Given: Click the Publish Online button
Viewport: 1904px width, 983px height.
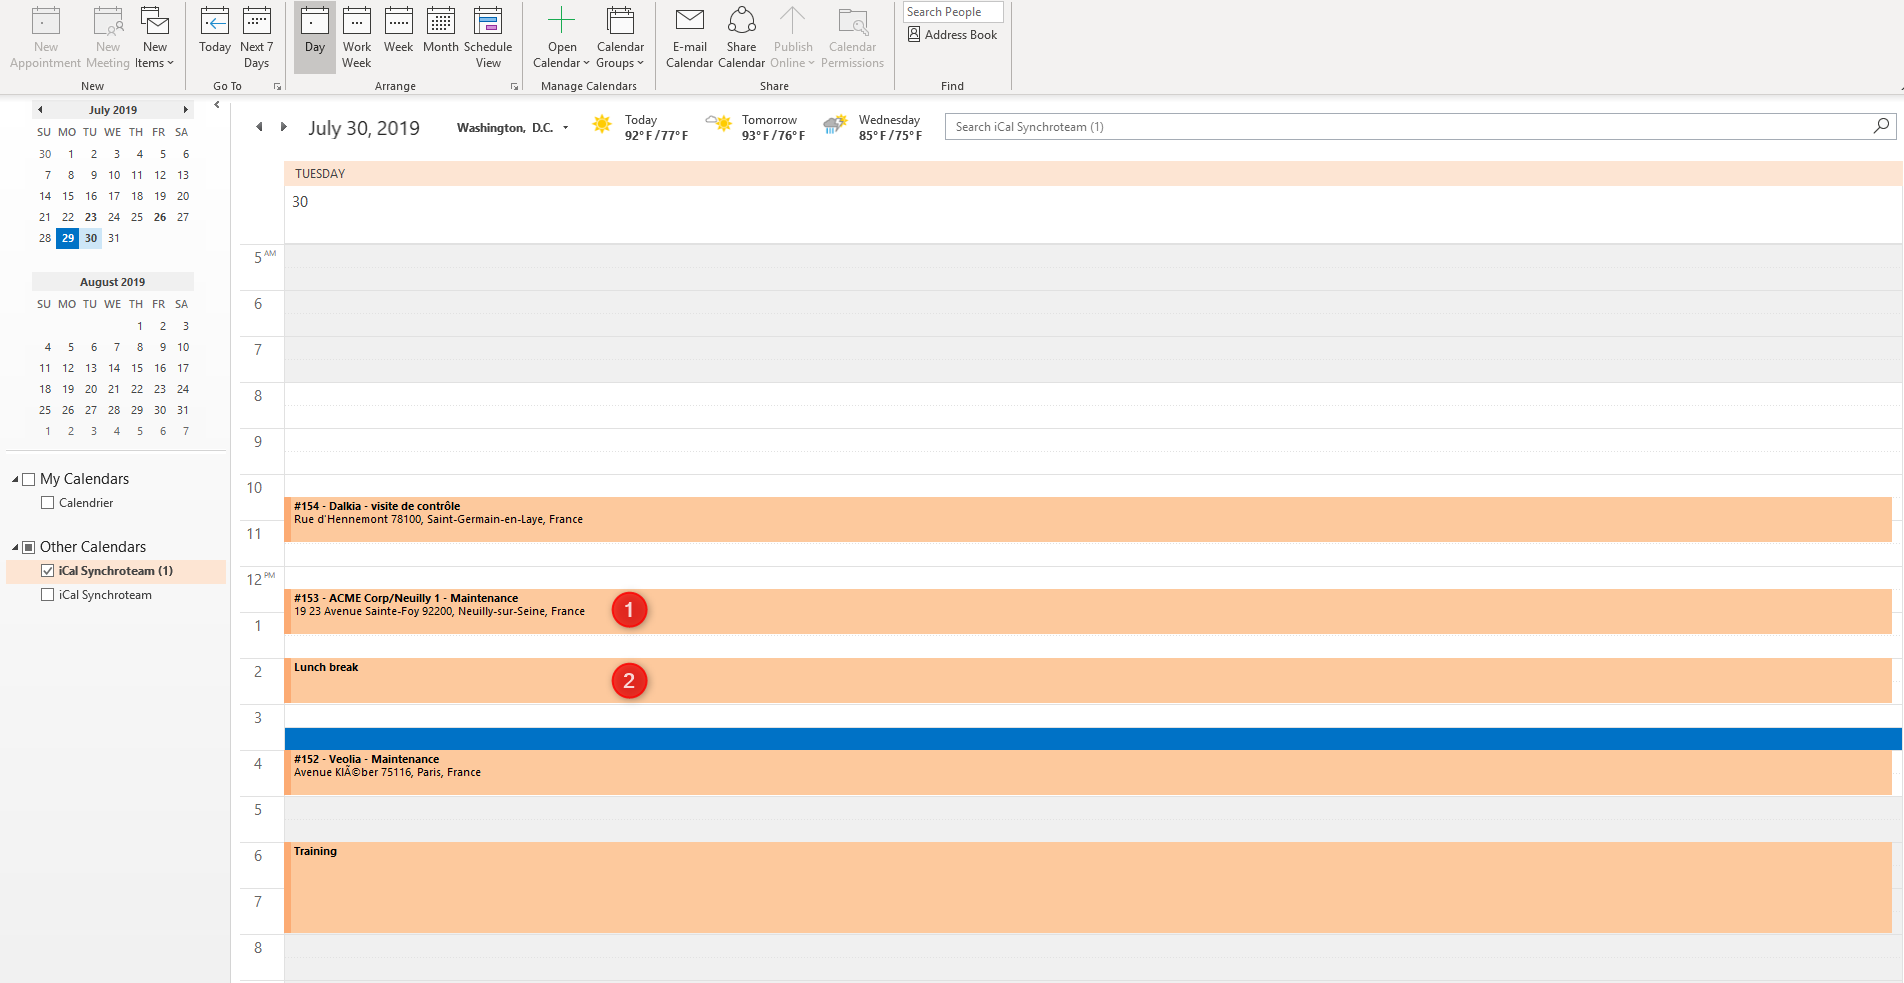Looking at the screenshot, I should tap(793, 38).
